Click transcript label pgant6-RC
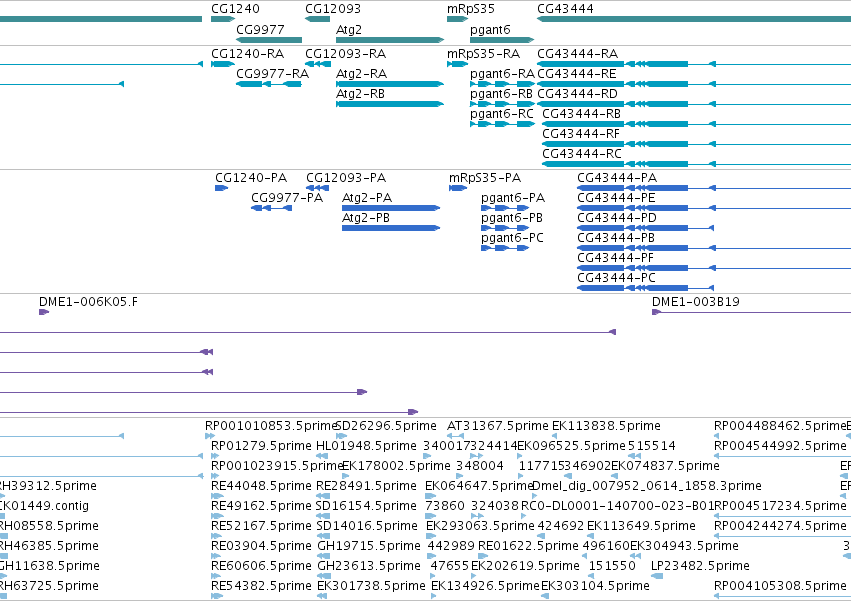This screenshot has width=851, height=601. pos(501,114)
